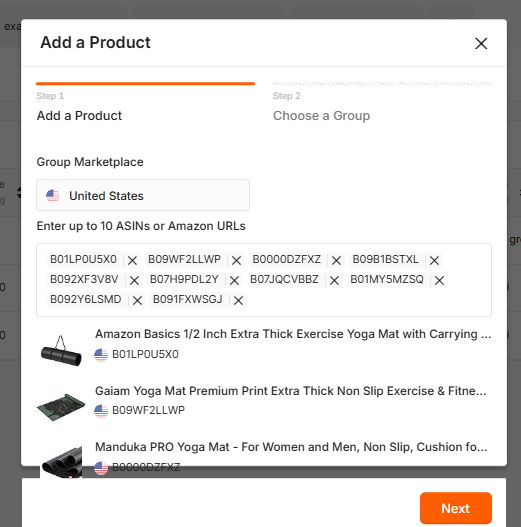The width and height of the screenshot is (521, 527).
Task: Open the Amazon Basics Yoga Mat title
Action: 293,334
